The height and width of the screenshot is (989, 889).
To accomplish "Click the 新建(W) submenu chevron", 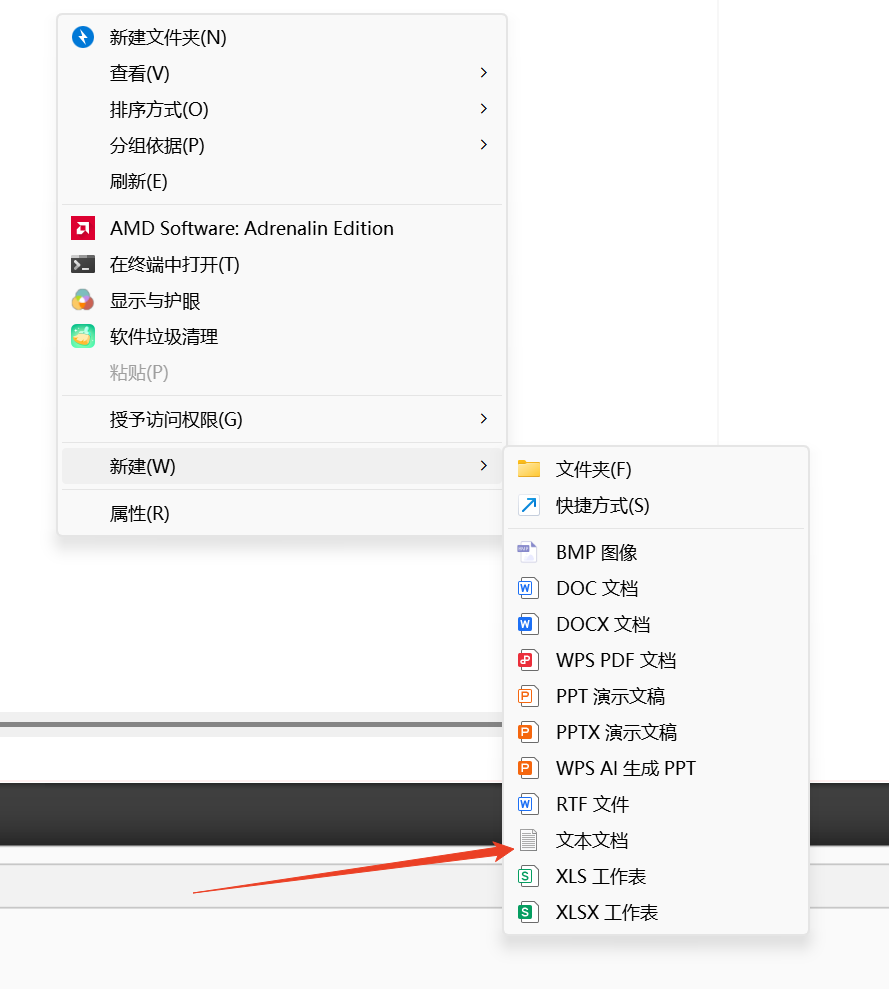I will (x=483, y=465).
